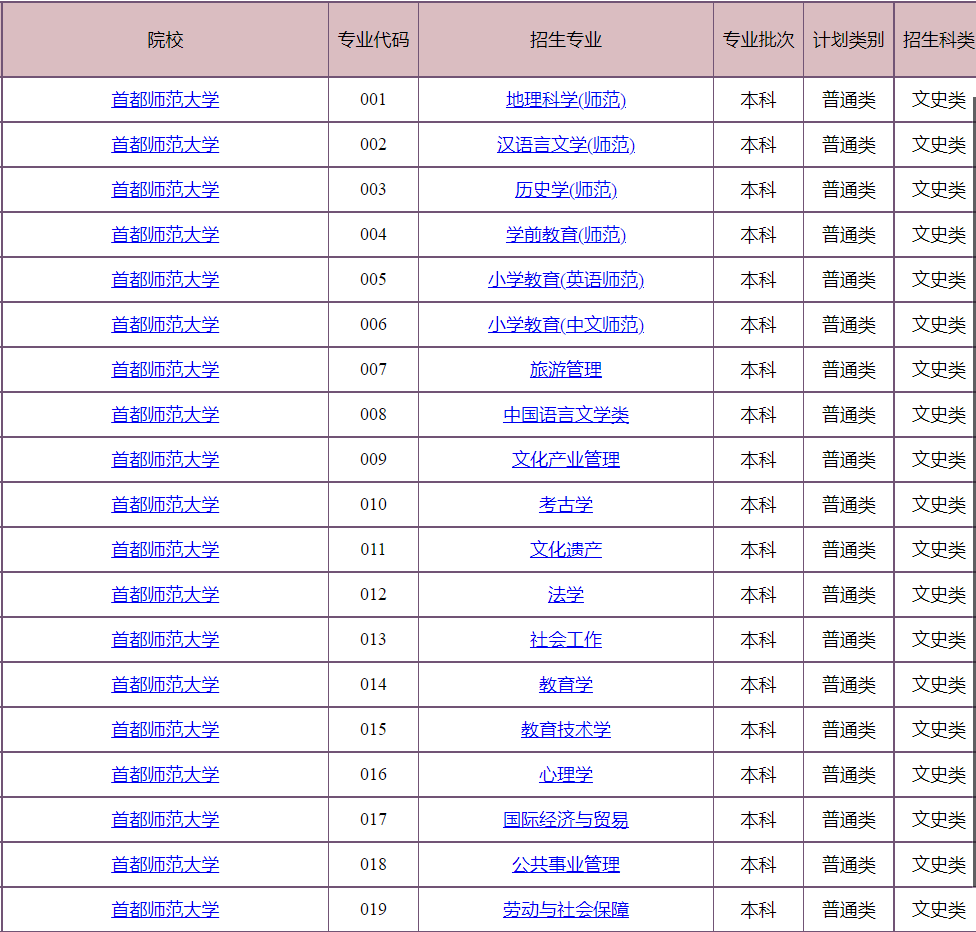This screenshot has width=976, height=932.
Task: Click 首都师范大学 link in row 004
Action: coord(165,235)
